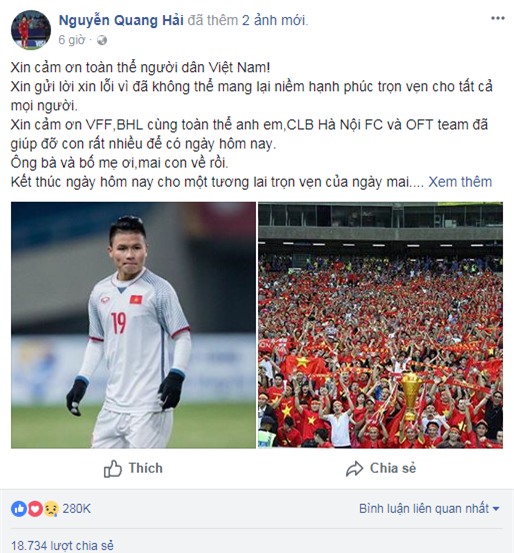Open the crowd with red flags photo
The width and height of the screenshot is (514, 553).
coord(380,325)
